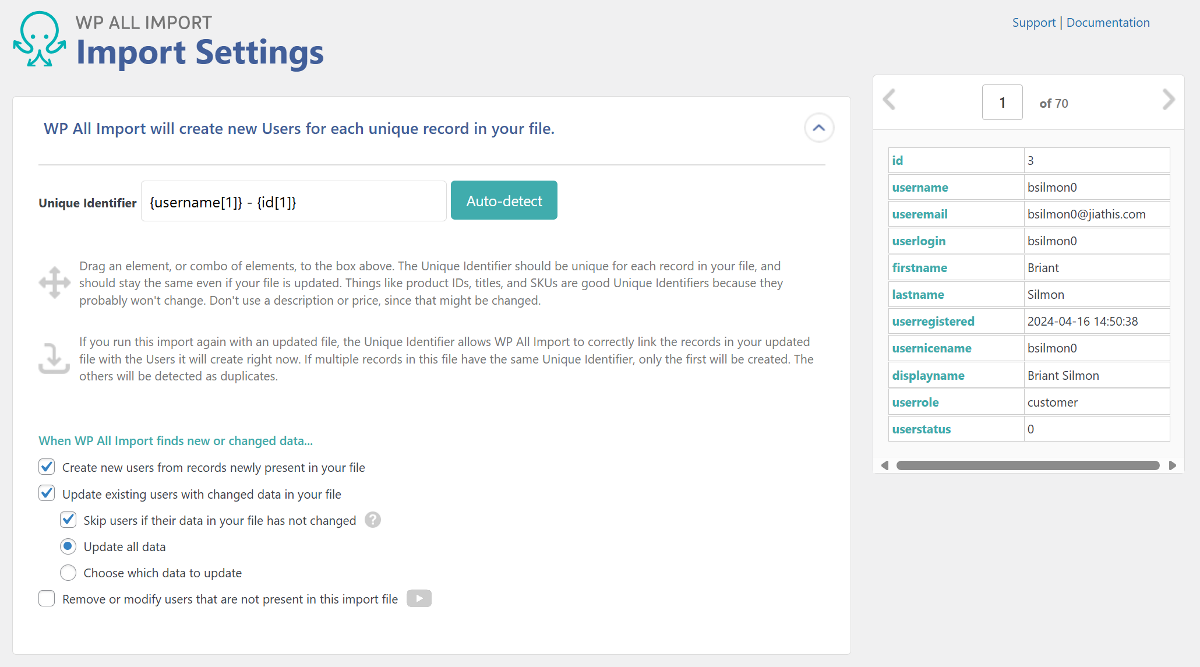Click the id value '3'
1200x667 pixels.
click(1031, 161)
